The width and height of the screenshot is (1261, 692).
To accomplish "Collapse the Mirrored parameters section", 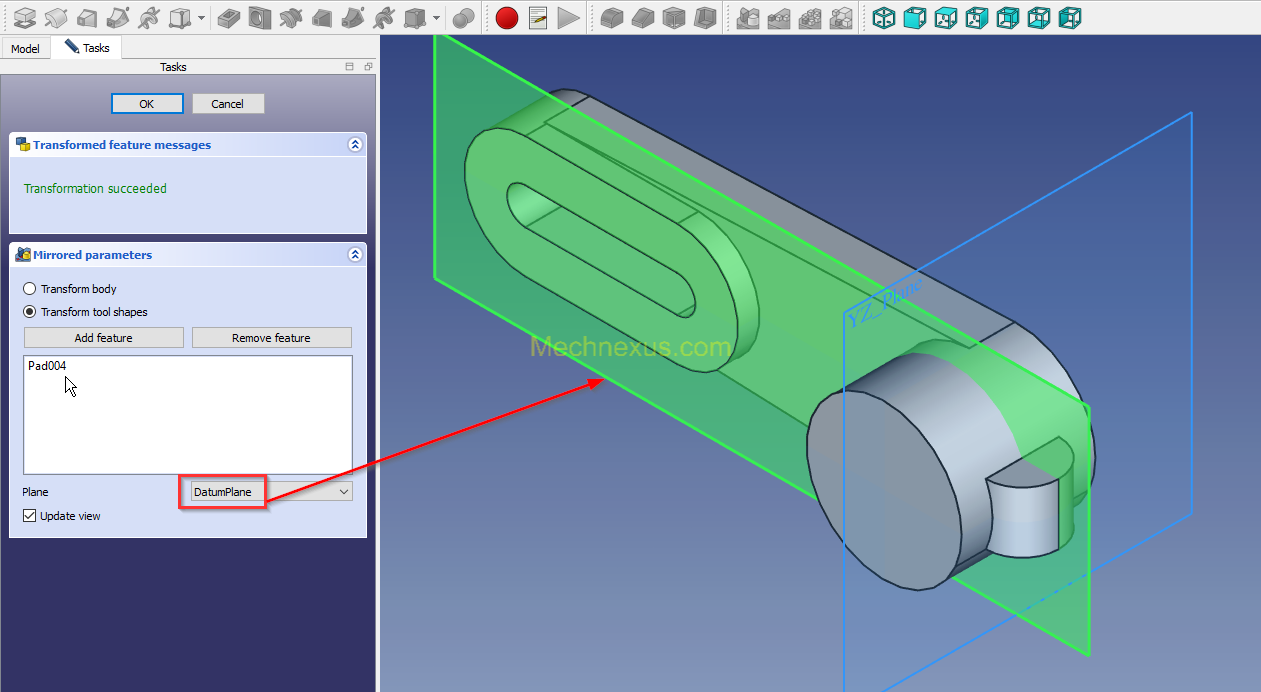I will click(x=354, y=255).
